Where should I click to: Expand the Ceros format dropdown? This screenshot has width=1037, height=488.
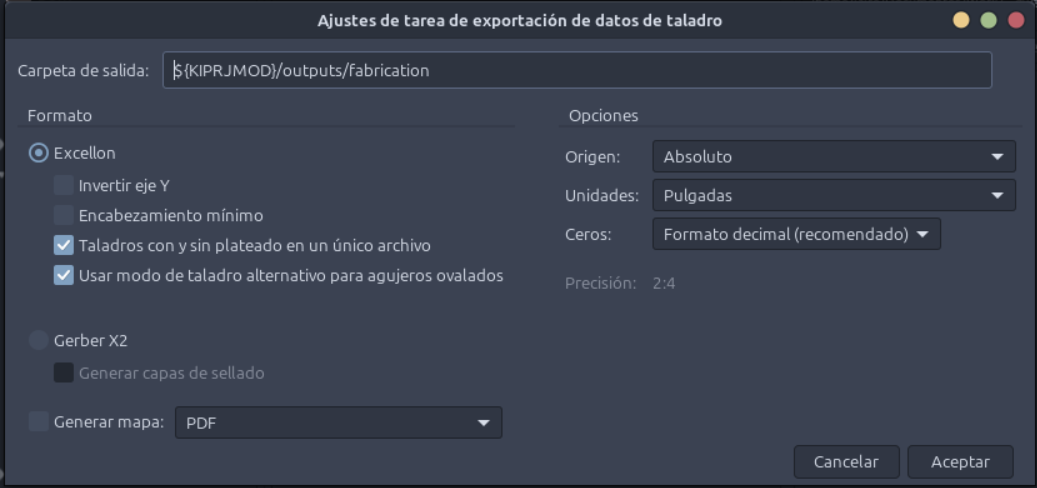tap(796, 234)
